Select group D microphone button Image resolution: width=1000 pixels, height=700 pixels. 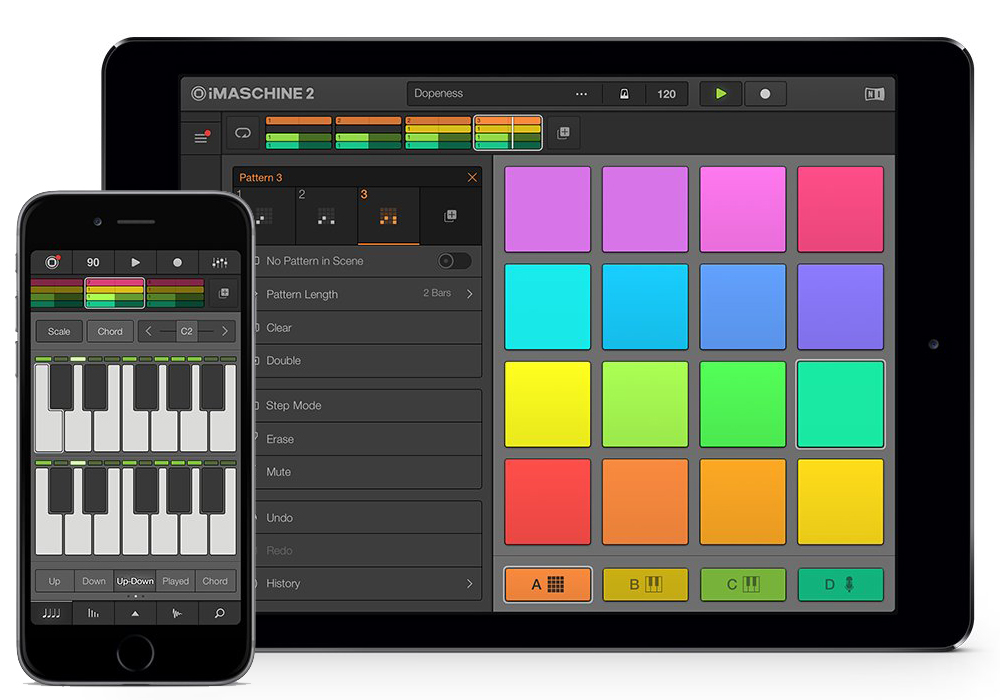pos(840,585)
